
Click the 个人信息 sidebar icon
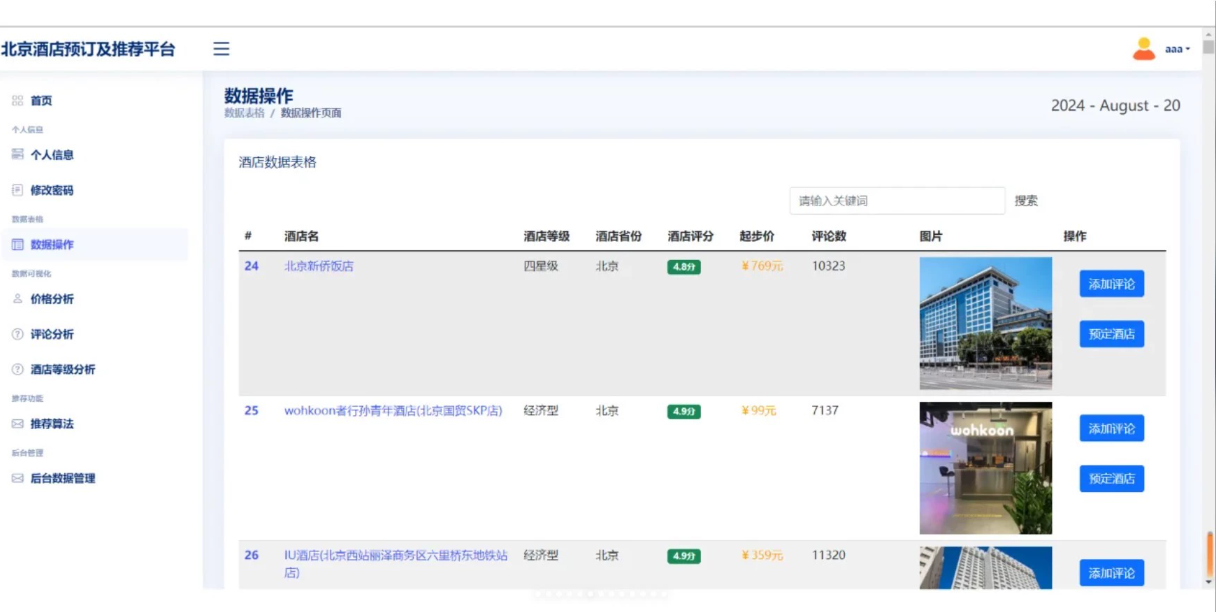[x=17, y=155]
